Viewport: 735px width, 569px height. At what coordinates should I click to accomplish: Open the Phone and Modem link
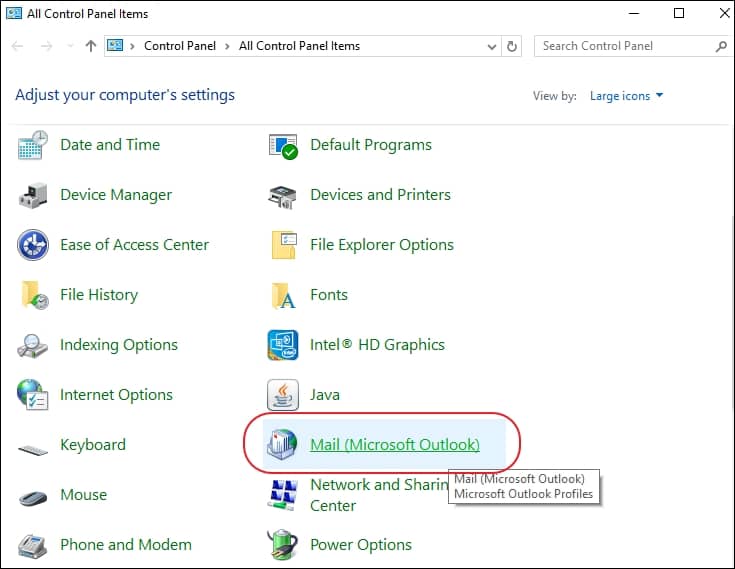click(x=126, y=545)
